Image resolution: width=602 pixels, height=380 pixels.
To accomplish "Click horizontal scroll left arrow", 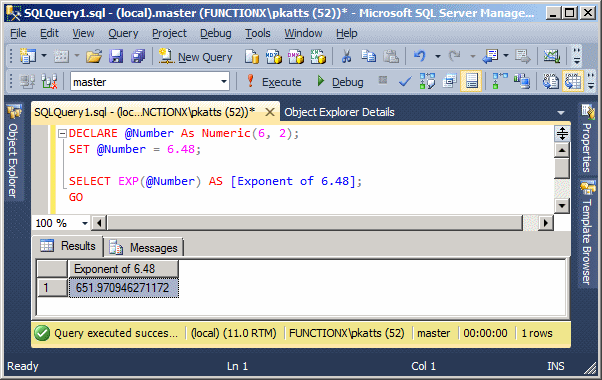I will coord(99,223).
